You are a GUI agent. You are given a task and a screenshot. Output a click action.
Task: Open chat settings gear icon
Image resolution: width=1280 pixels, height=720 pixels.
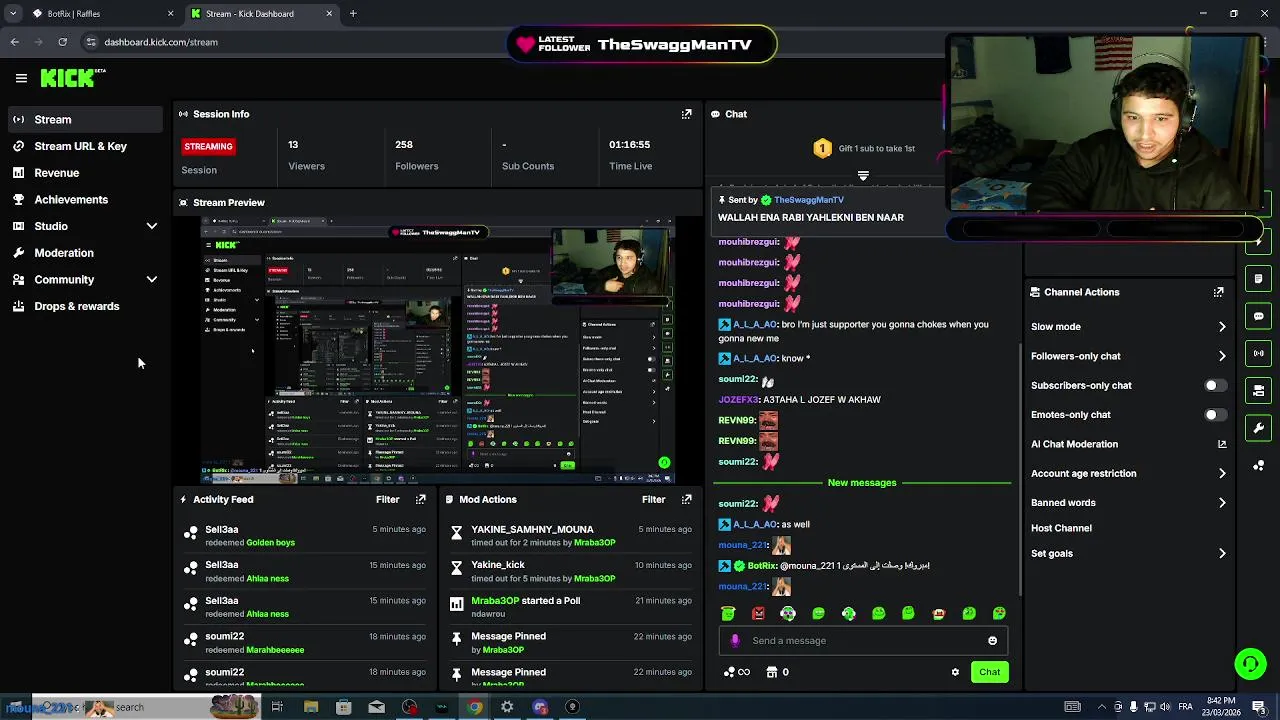coord(955,672)
